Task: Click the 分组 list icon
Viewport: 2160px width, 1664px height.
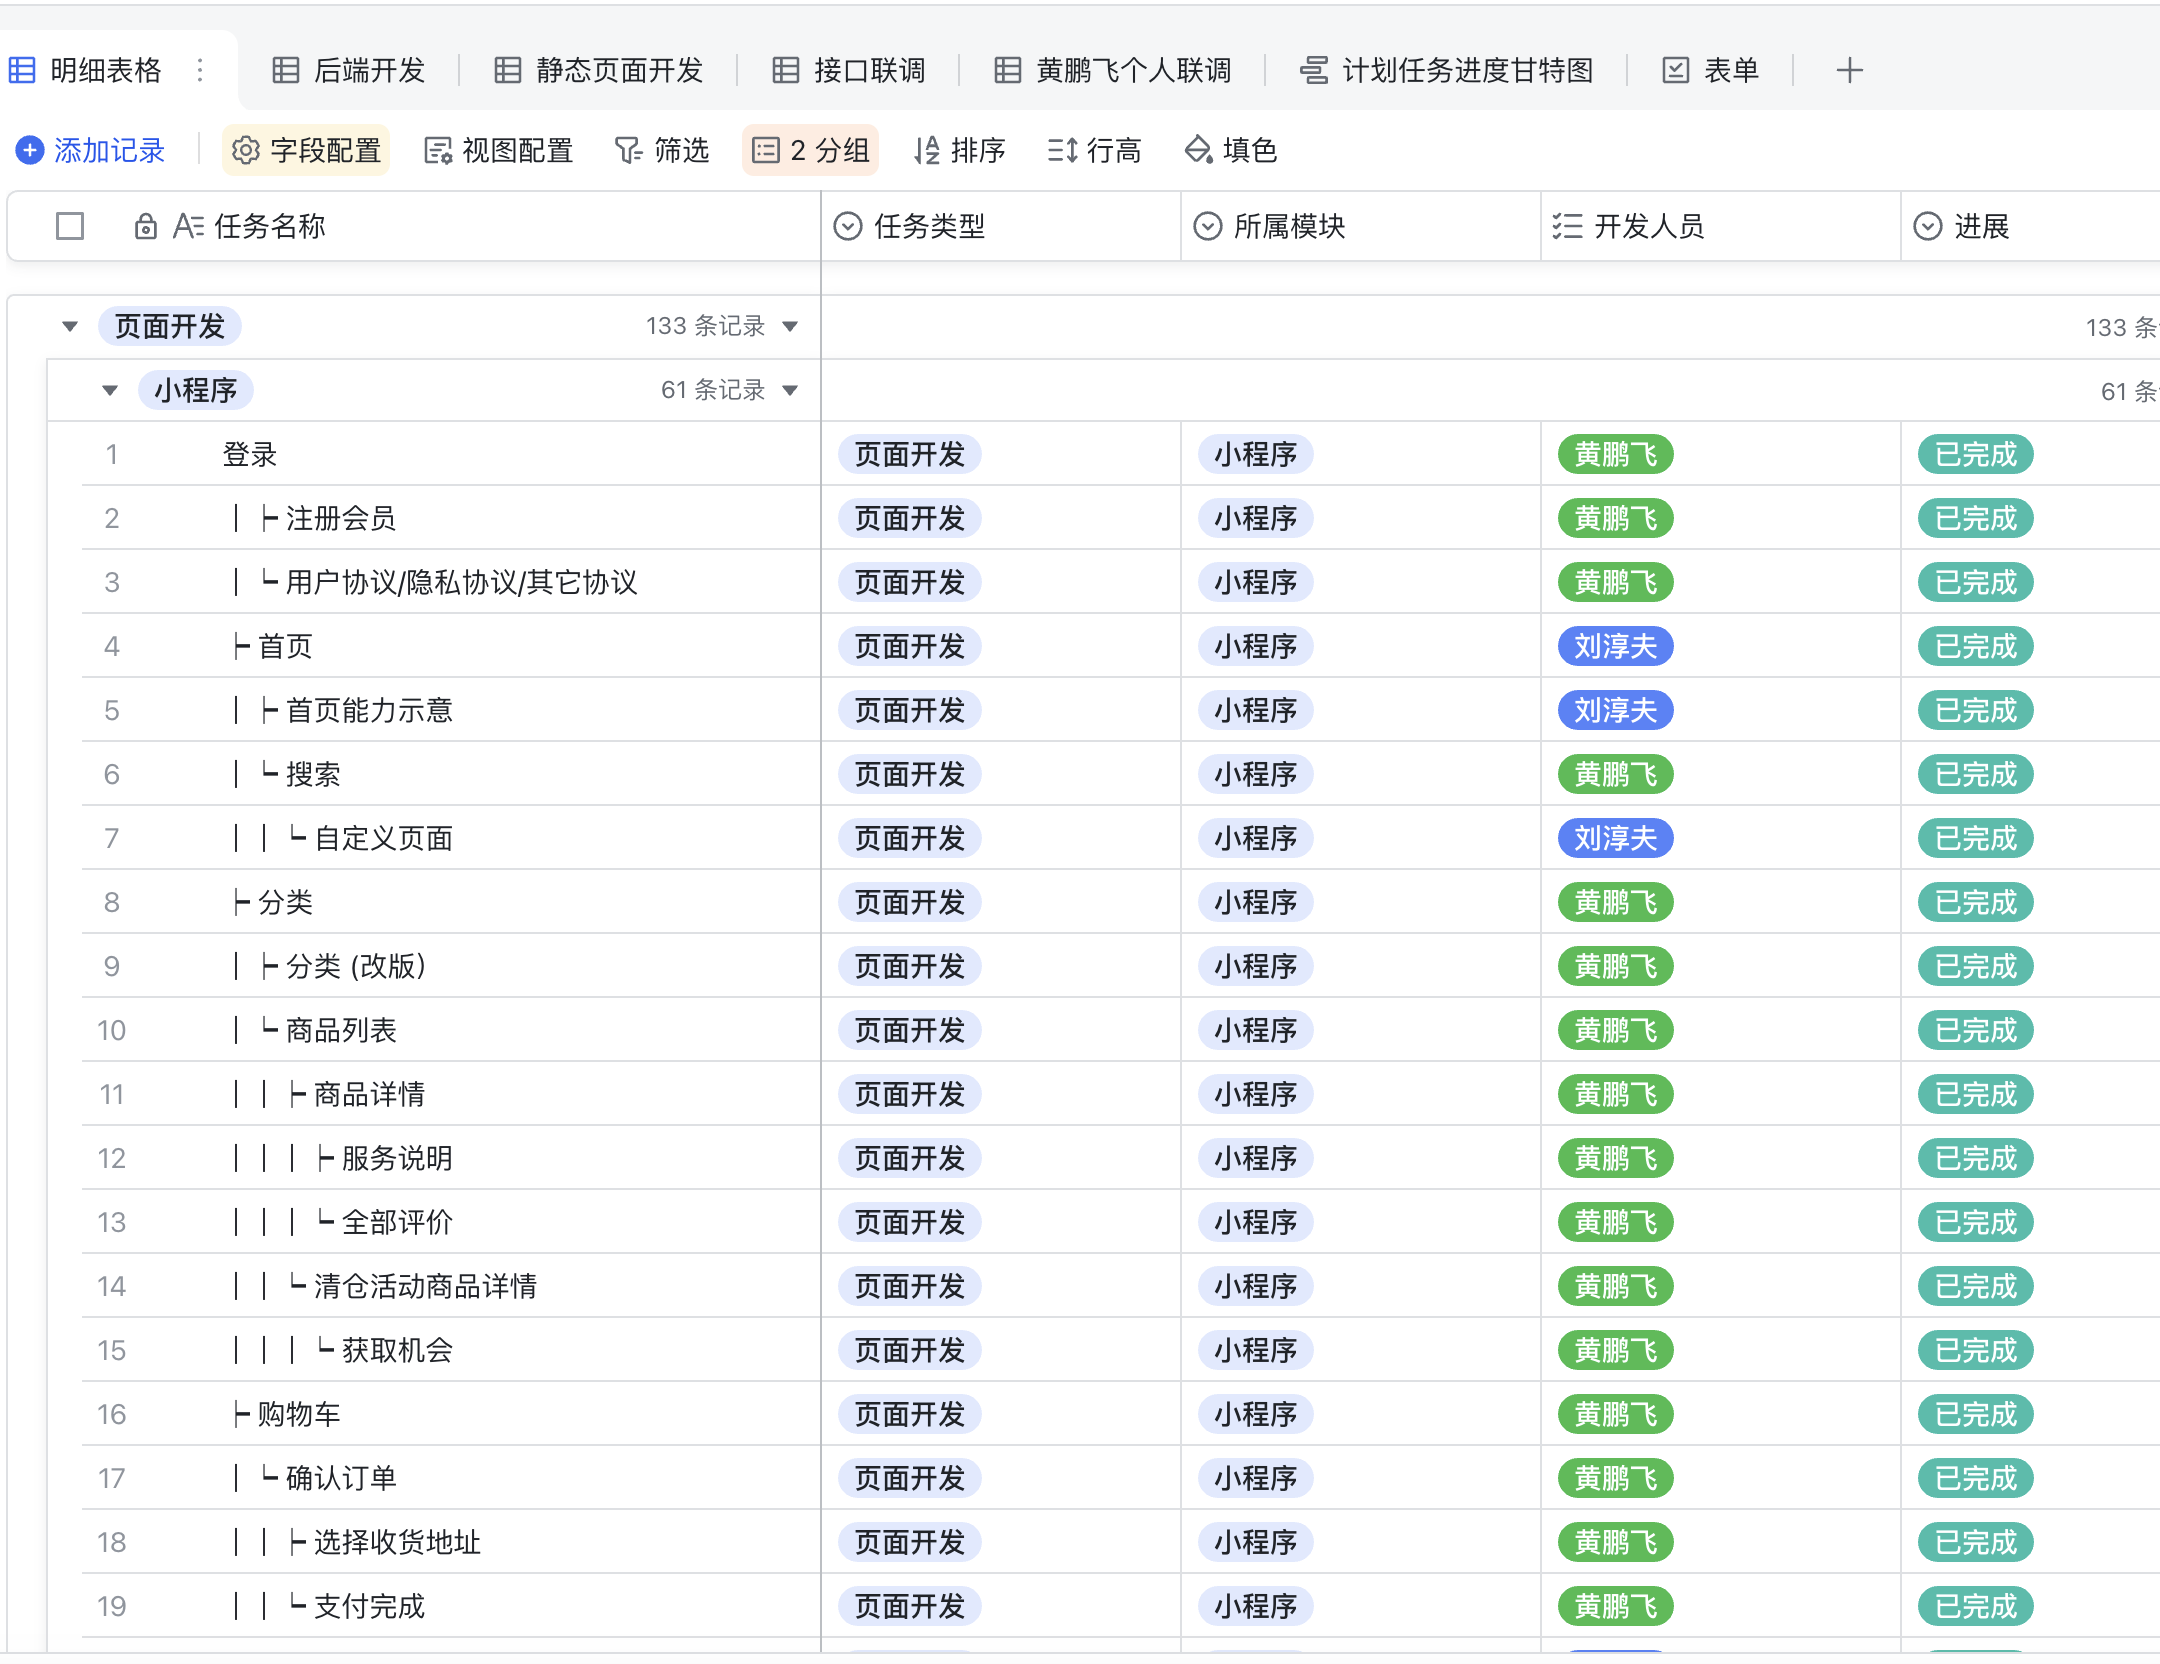Action: (x=765, y=150)
